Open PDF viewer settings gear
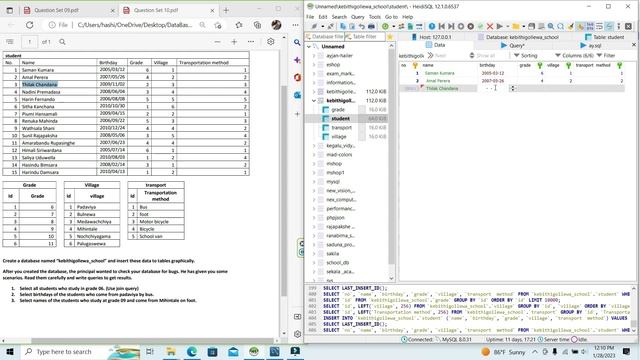Screen dimensions: 640x360 click(271, 42)
